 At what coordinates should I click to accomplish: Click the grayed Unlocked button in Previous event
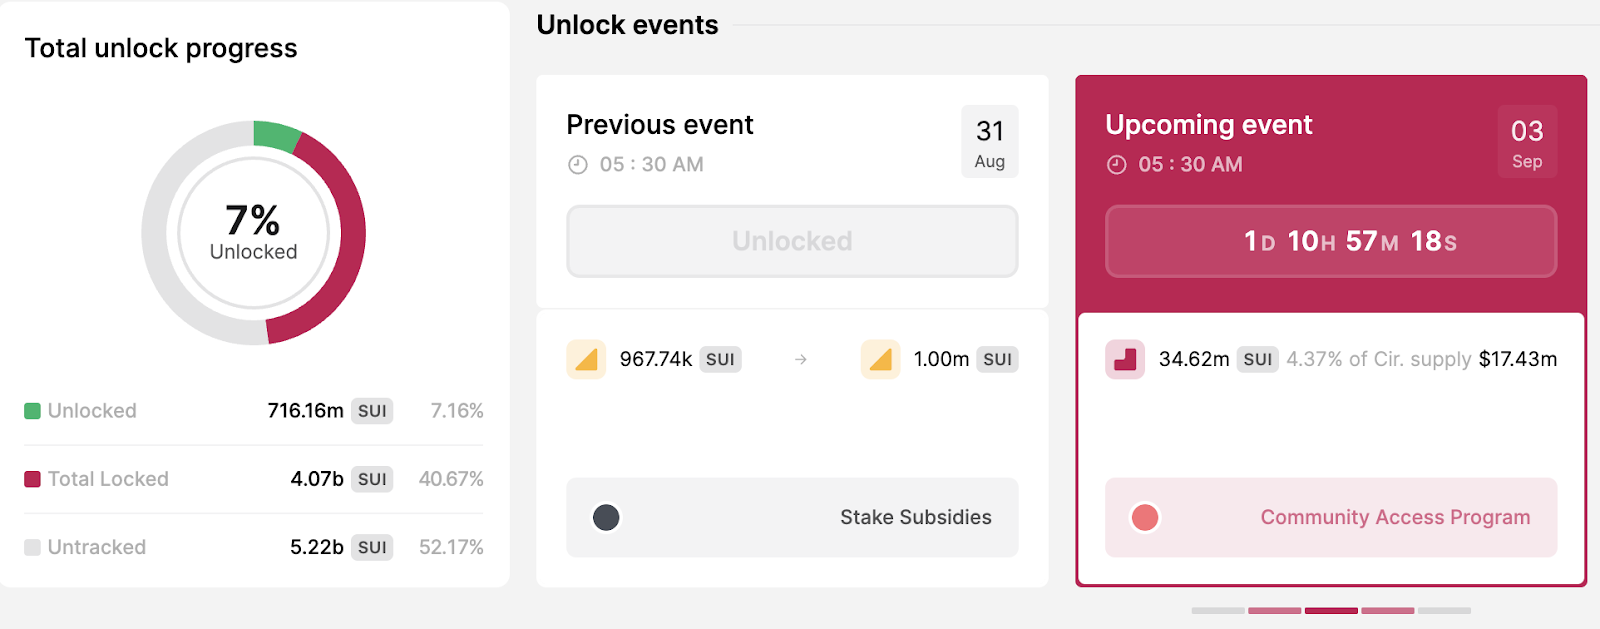[791, 240]
